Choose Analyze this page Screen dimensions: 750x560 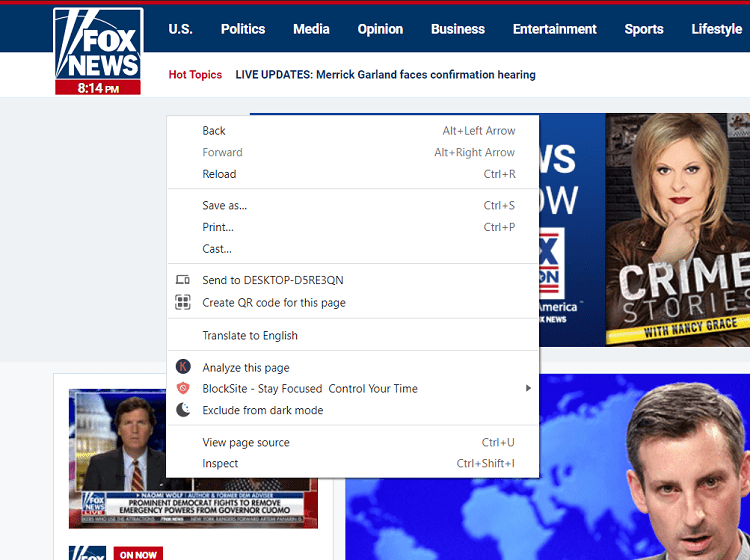353,367
